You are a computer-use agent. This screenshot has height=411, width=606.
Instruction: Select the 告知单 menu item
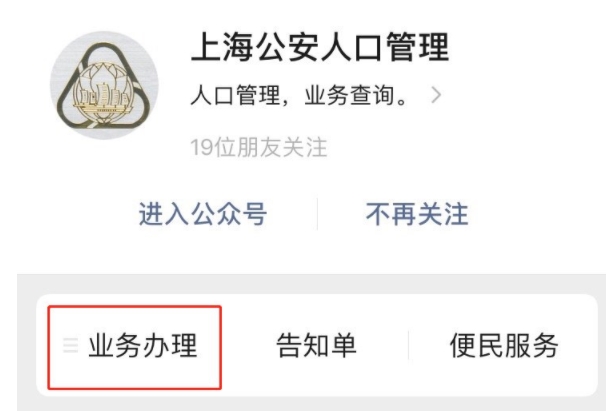point(316,345)
